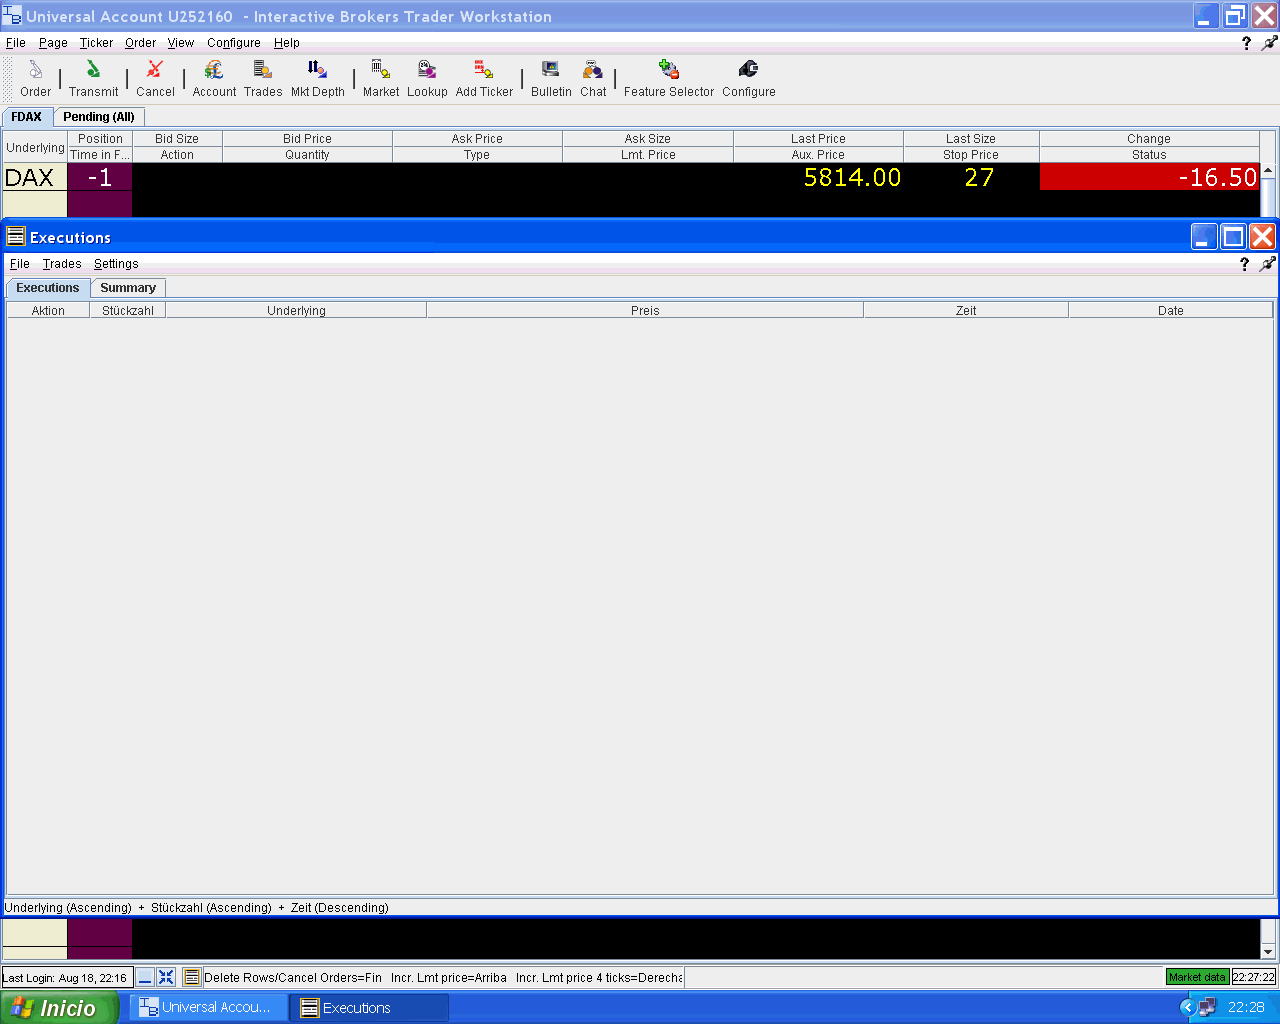Click the minimize icon in status bar

coord(145,977)
